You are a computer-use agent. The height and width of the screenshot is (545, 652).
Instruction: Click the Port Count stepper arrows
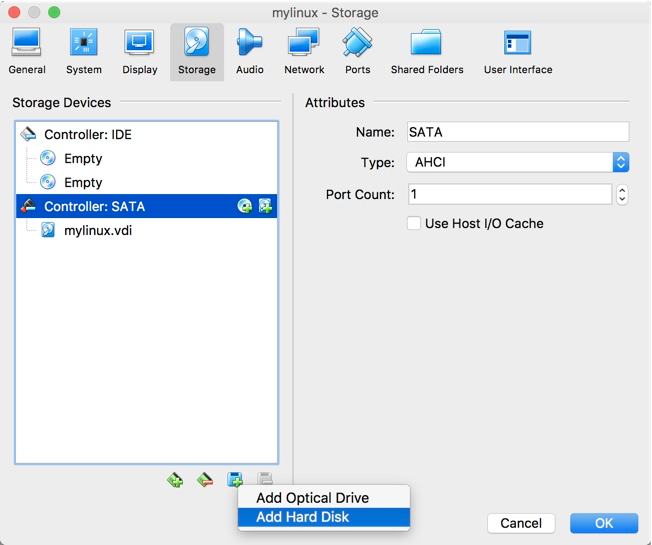pos(622,194)
